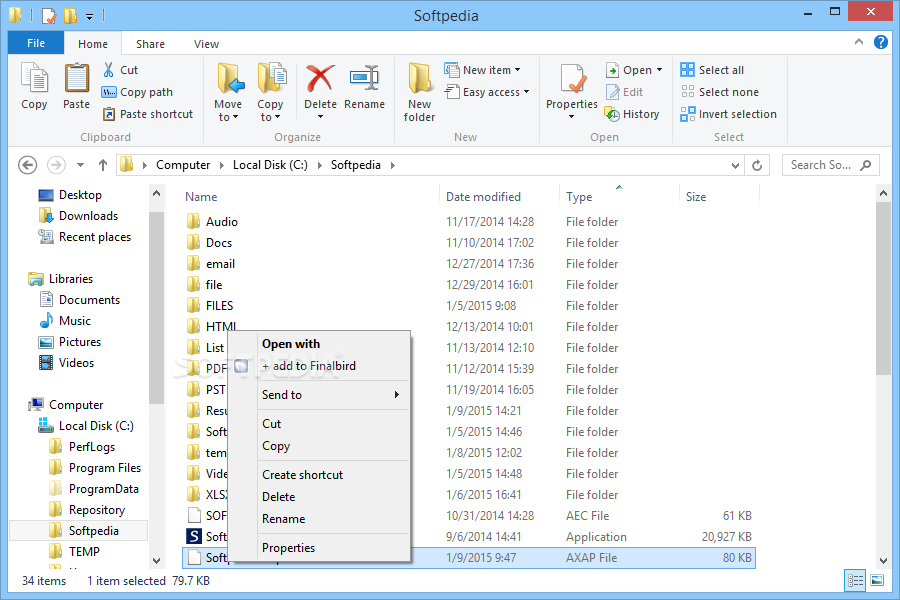The image size is (900, 600).
Task: Click Local Disk (C:) breadcrumb
Action: point(270,165)
